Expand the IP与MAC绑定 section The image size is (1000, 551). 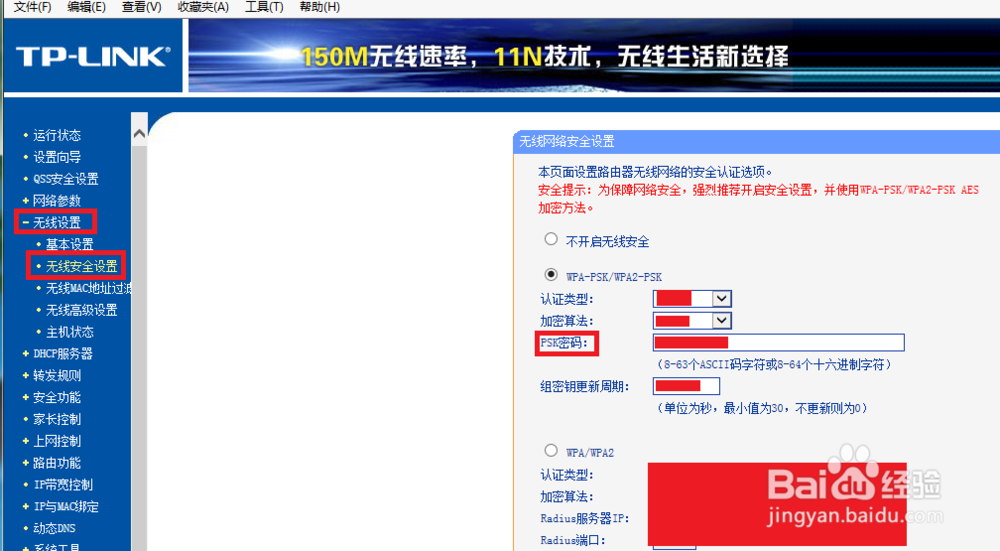[x=66, y=506]
